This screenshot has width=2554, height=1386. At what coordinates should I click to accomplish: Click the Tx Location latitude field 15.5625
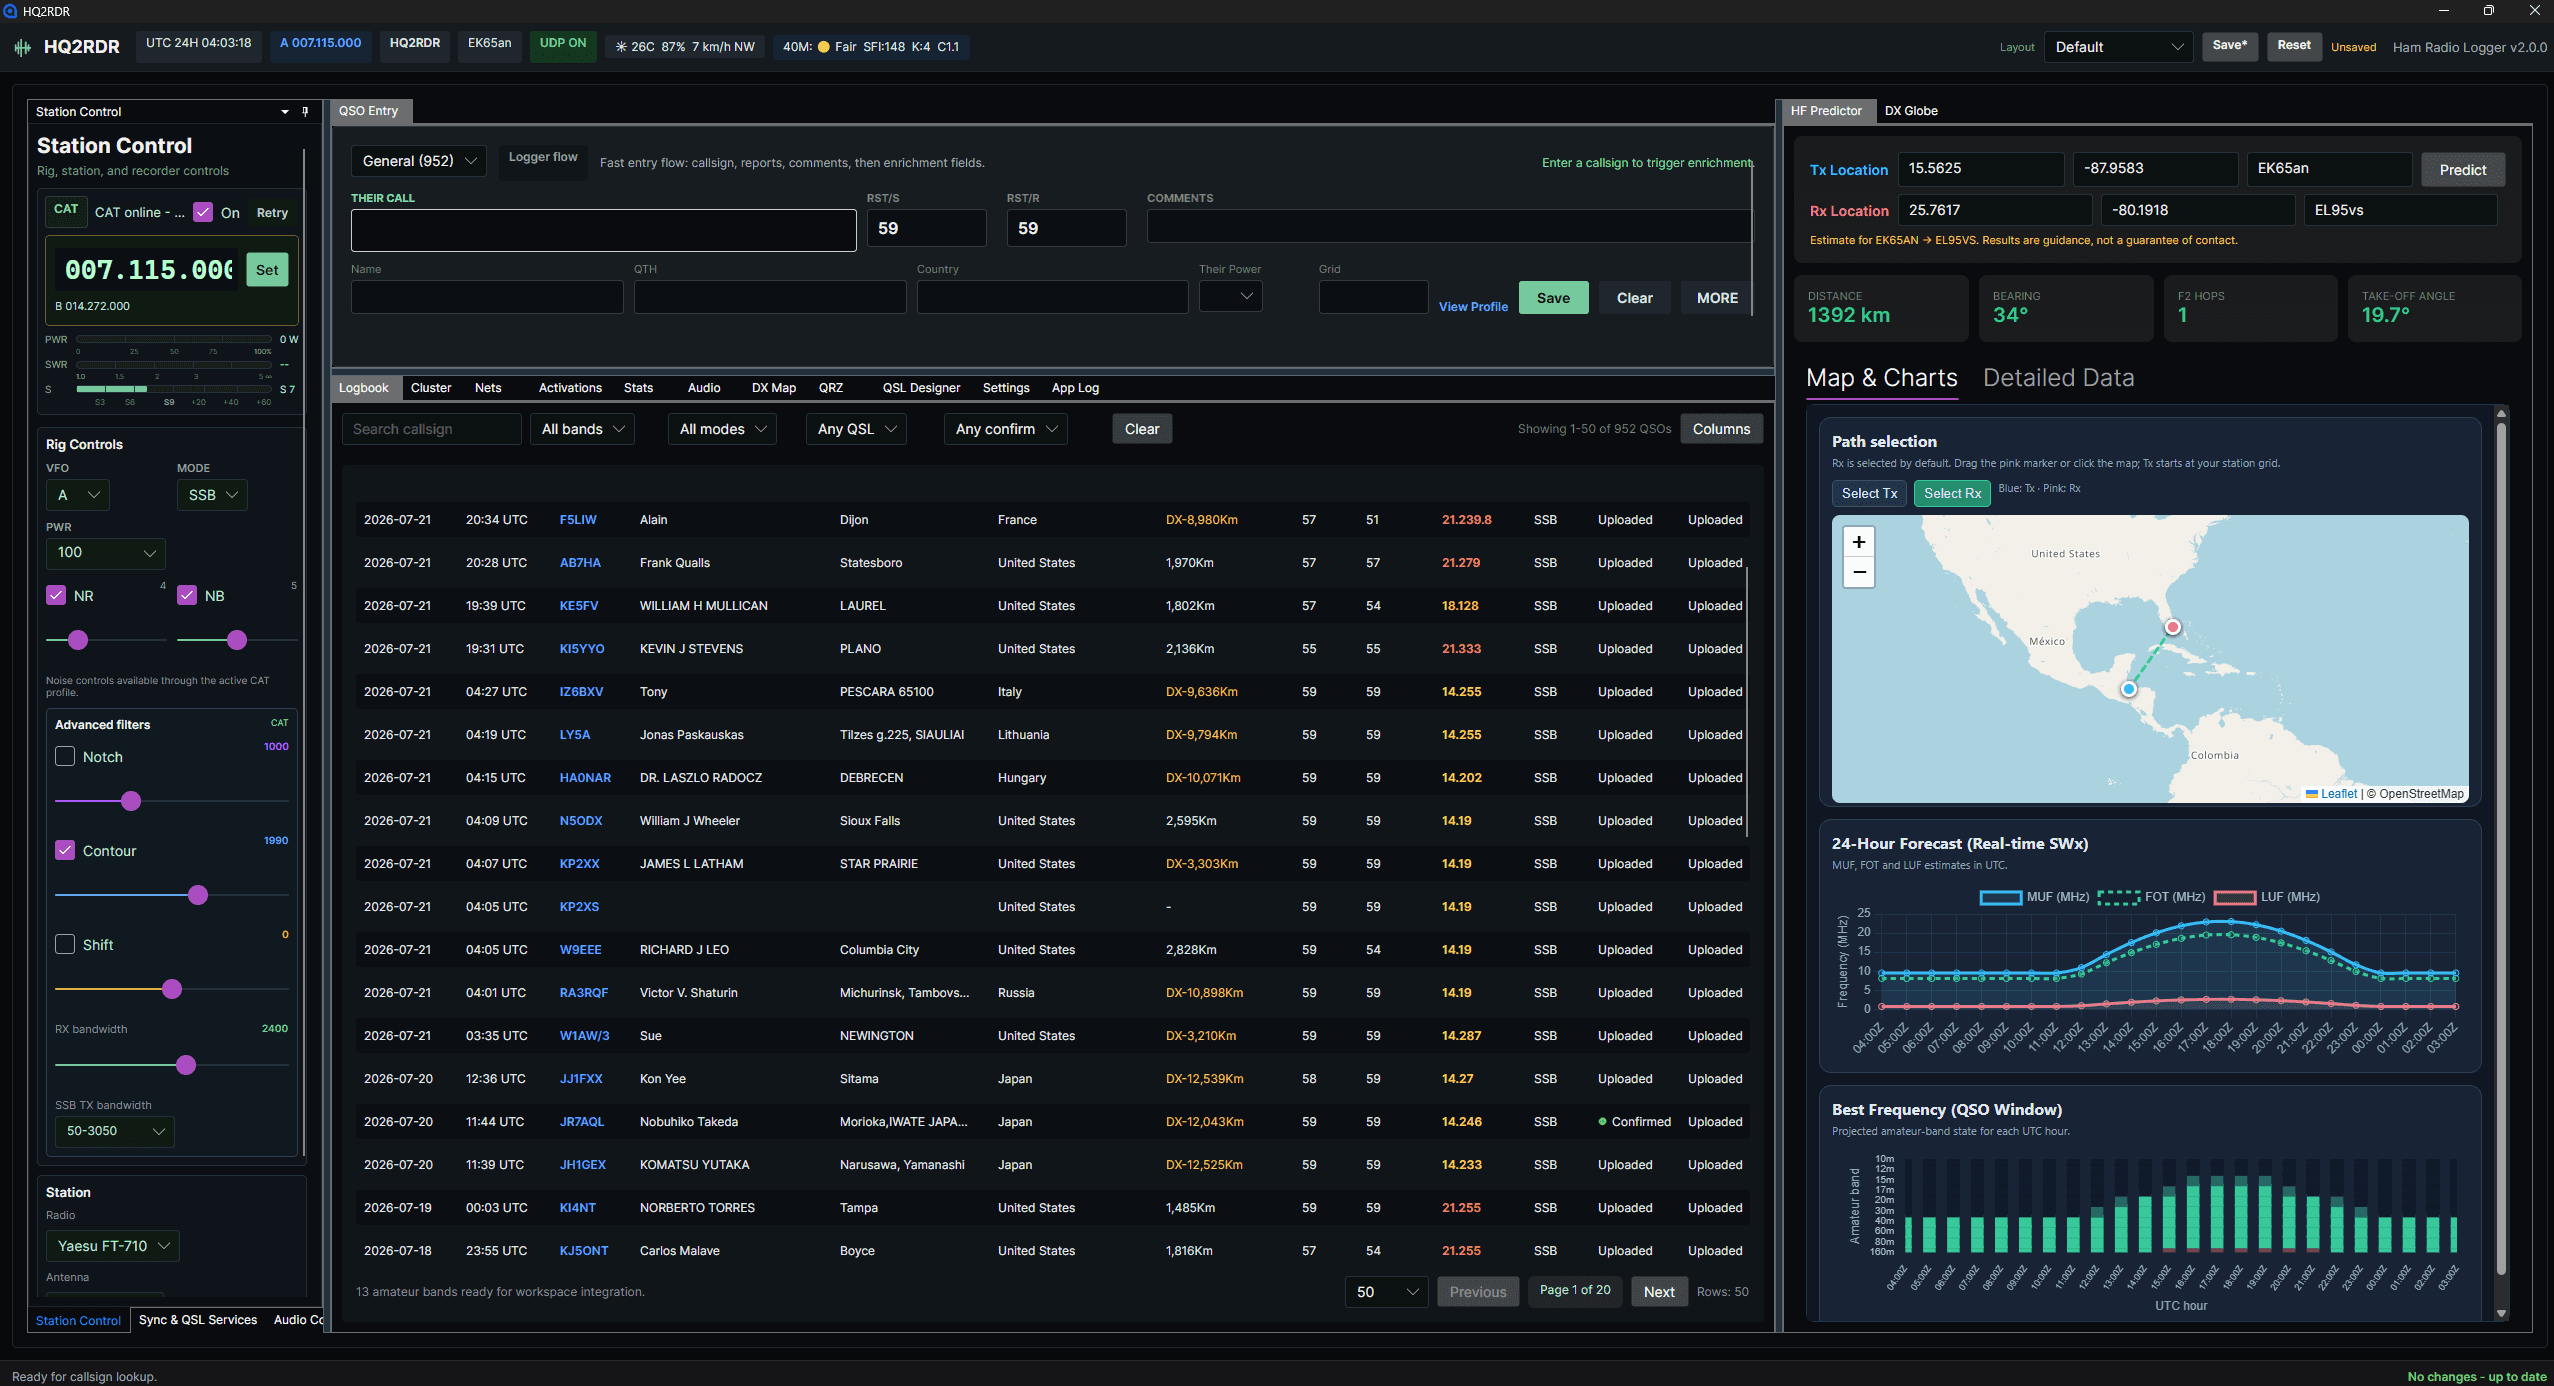pyautogui.click(x=1981, y=169)
